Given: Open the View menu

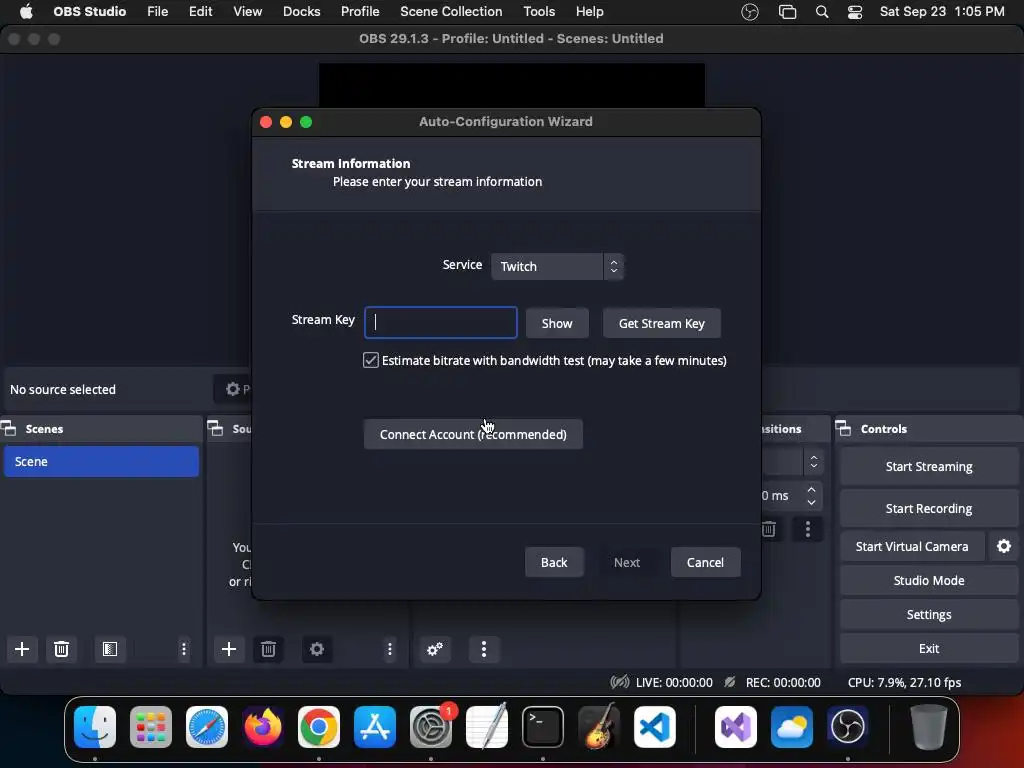Looking at the screenshot, I should tap(248, 12).
